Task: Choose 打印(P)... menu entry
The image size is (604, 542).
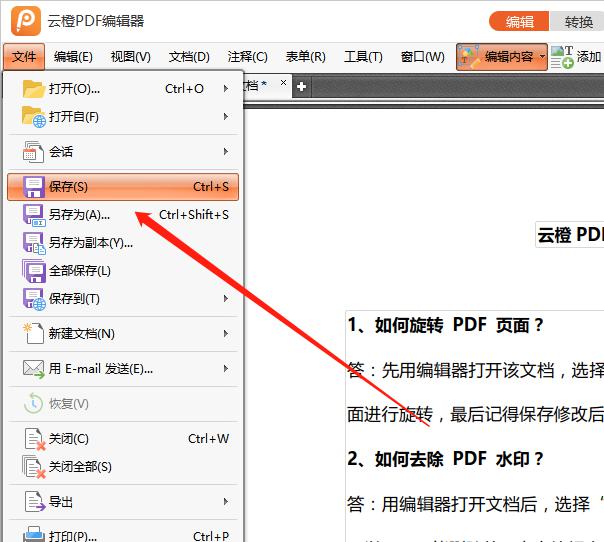Action: tap(123, 535)
